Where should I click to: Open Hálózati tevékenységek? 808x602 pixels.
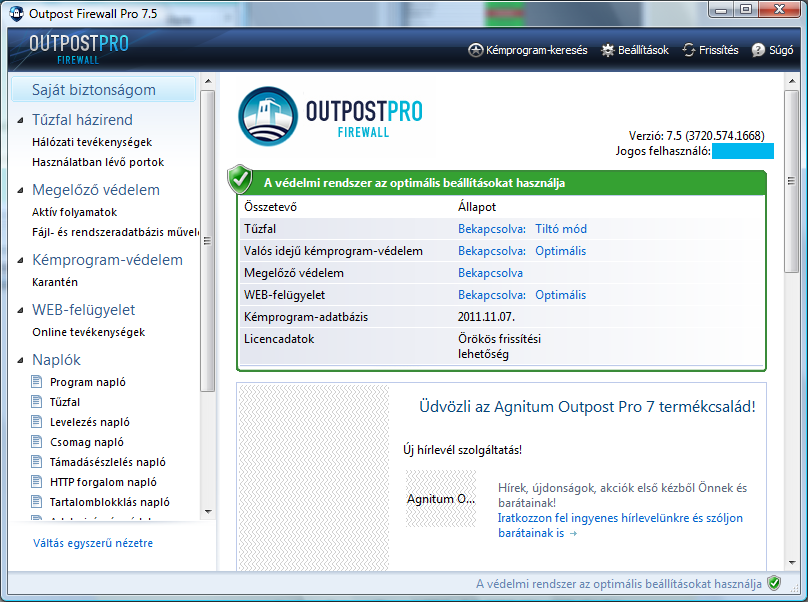[x=92, y=142]
